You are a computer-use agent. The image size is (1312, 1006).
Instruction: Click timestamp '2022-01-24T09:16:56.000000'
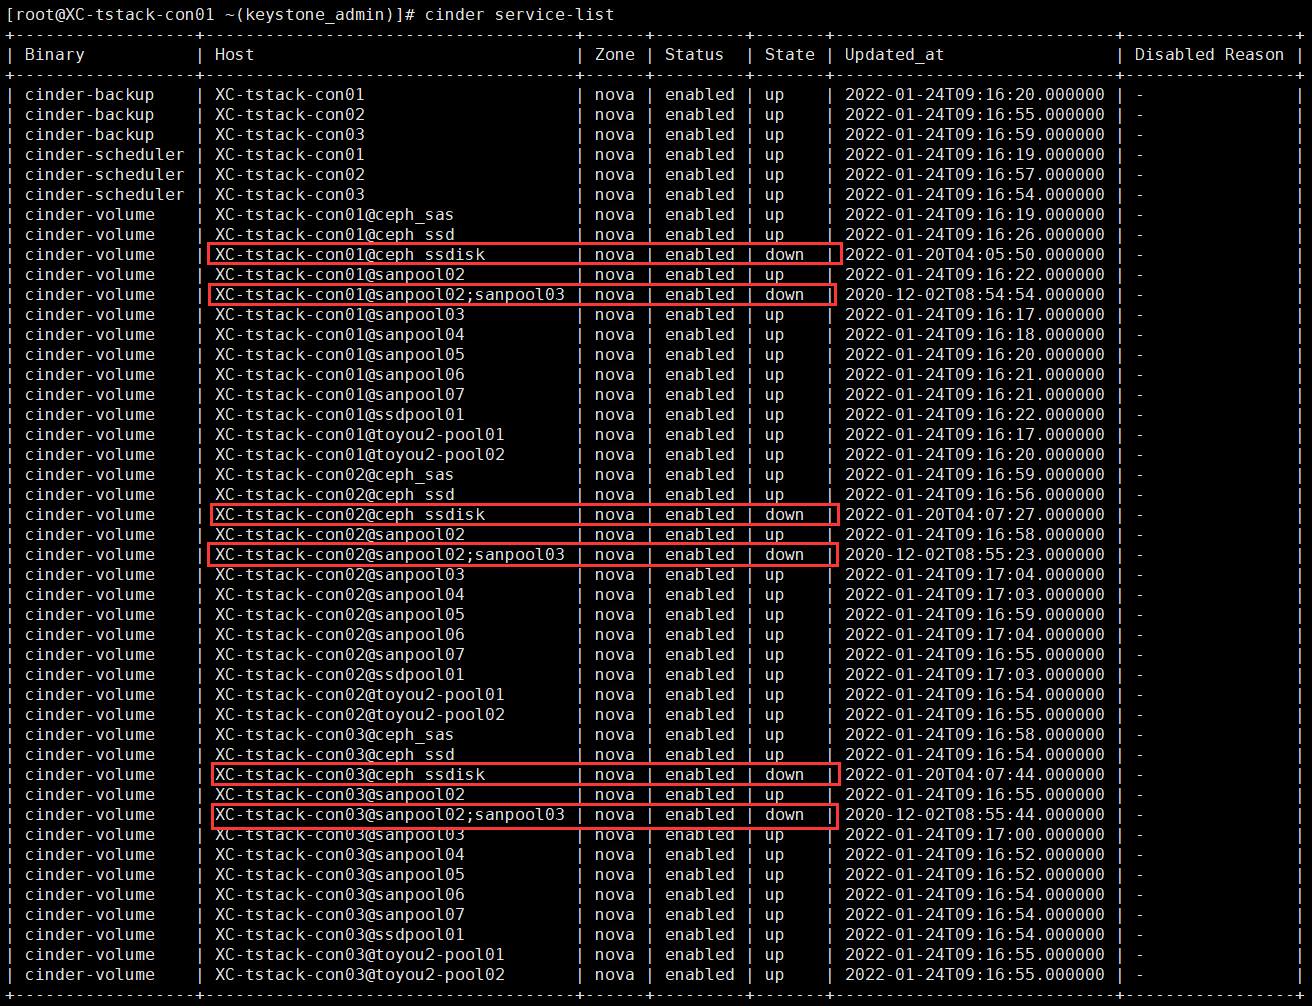click(x=974, y=495)
